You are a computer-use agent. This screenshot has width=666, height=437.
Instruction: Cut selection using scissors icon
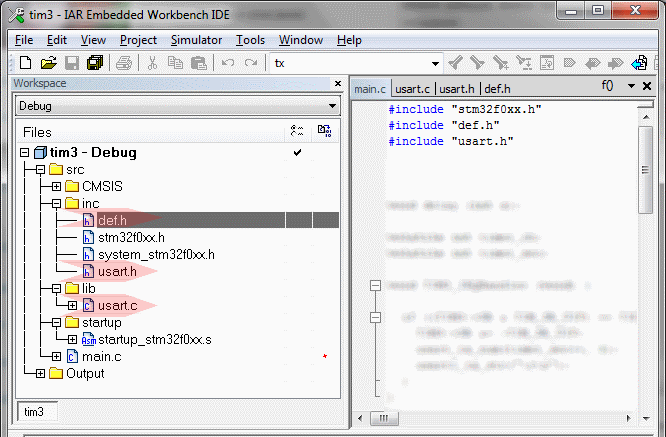pos(152,63)
